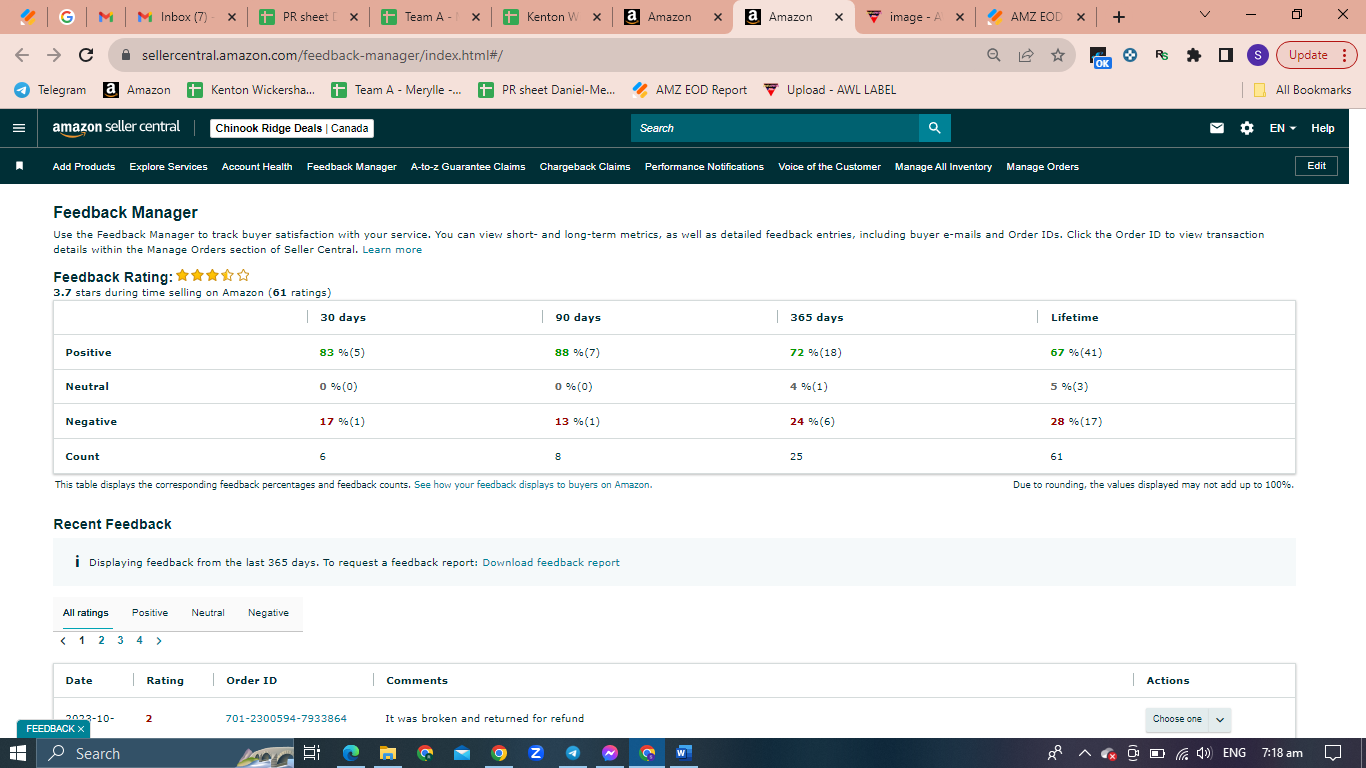Open the Chrome profile avatar S
Image resolution: width=1366 pixels, height=768 pixels.
pyautogui.click(x=1258, y=56)
